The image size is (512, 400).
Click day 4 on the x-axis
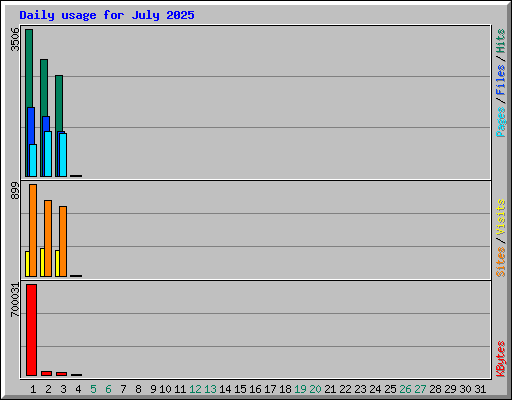pyautogui.click(x=78, y=389)
